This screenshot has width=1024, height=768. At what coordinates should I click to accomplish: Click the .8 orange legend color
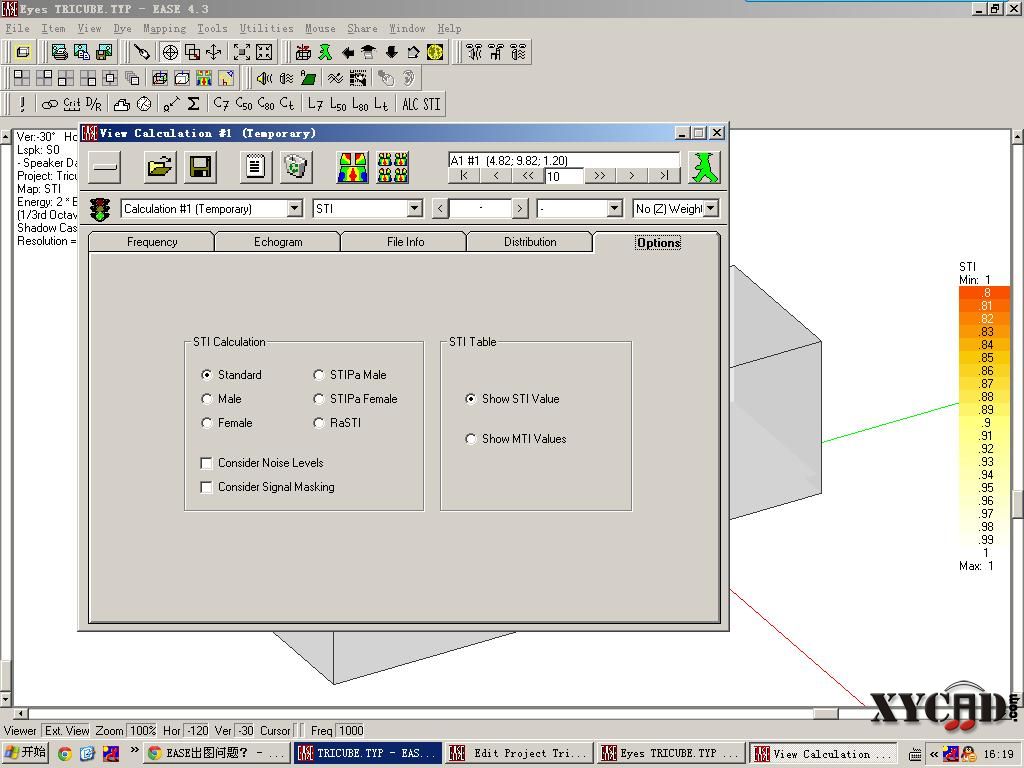[984, 293]
